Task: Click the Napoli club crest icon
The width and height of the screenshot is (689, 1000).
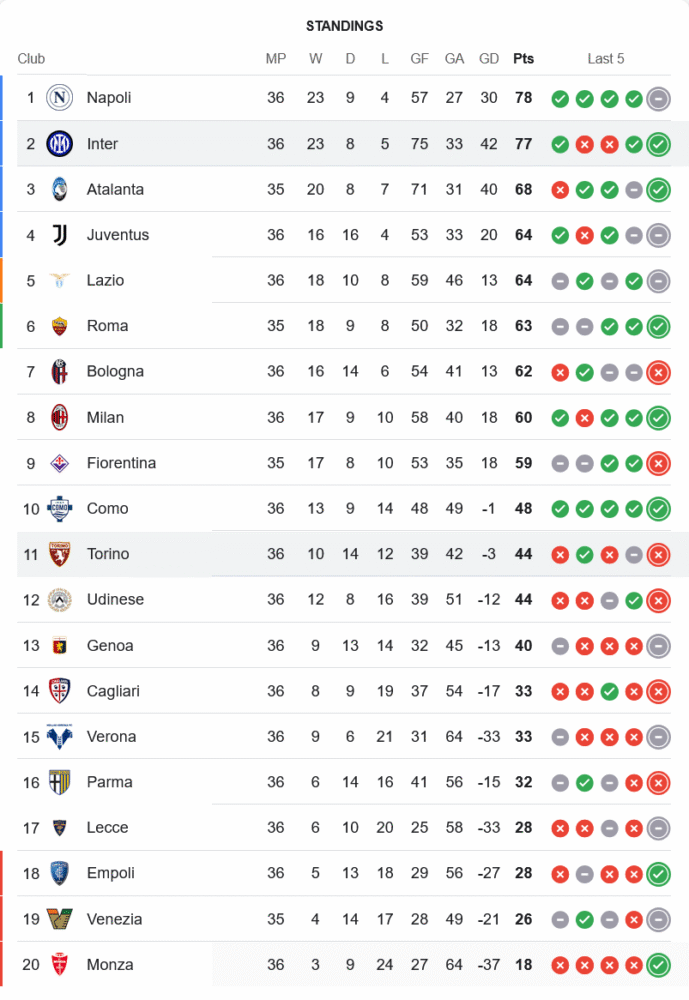Action: 60,98
